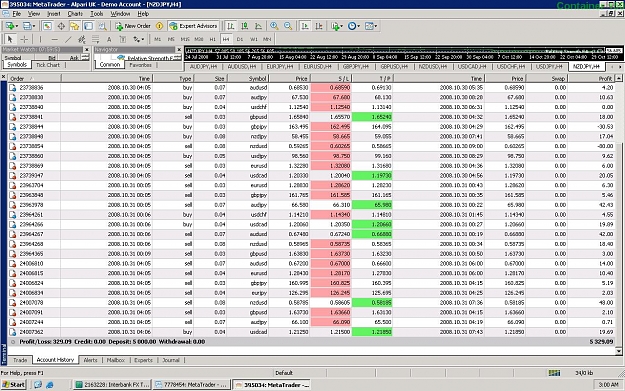
Task: Switch timeframe to M15
Action: 185,39
